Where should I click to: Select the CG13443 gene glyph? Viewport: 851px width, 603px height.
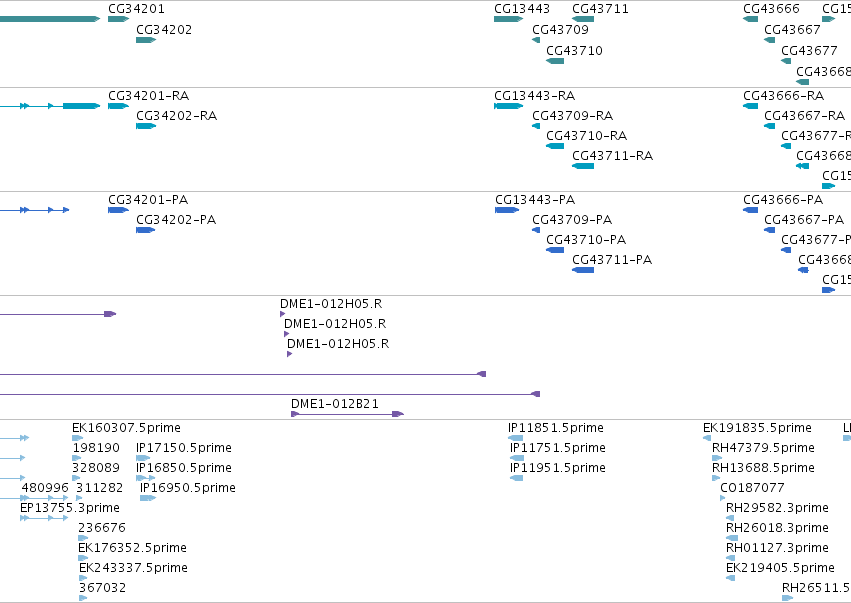509,19
